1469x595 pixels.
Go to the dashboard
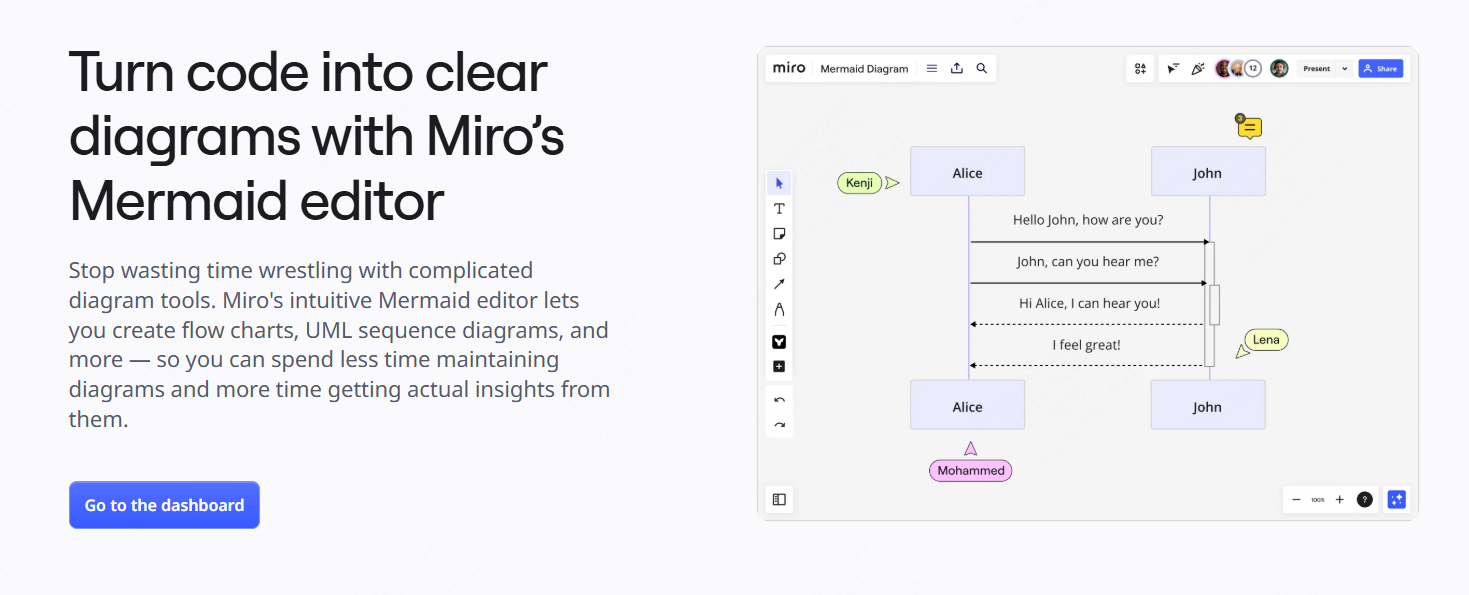(164, 505)
